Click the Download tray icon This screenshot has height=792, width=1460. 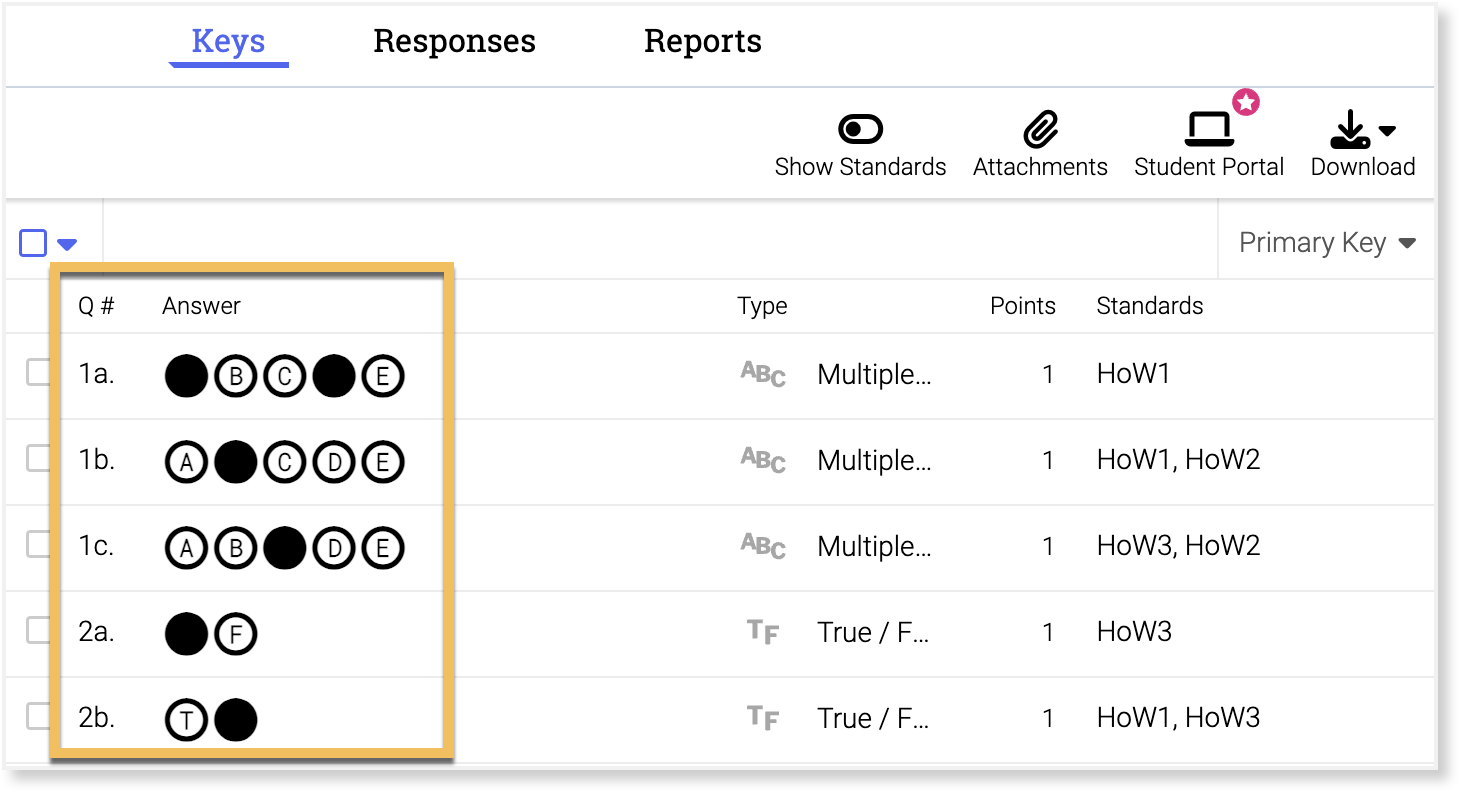[x=1350, y=130]
